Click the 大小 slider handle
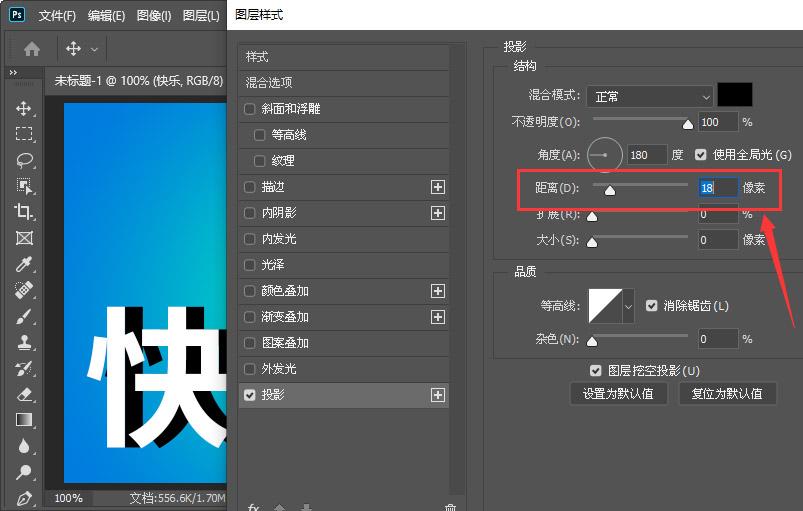 click(592, 242)
